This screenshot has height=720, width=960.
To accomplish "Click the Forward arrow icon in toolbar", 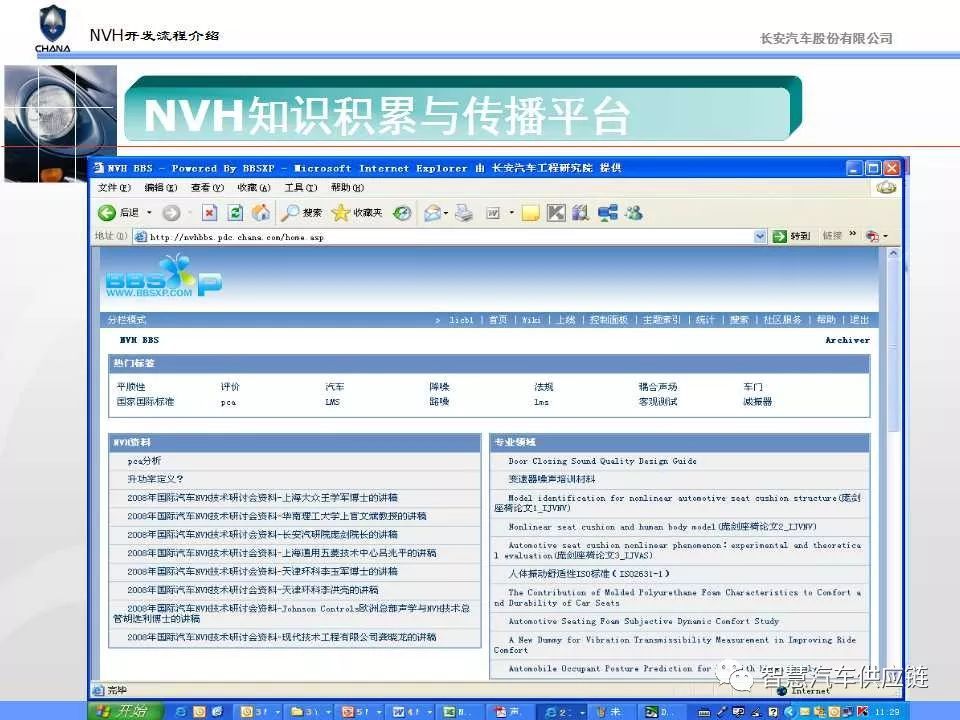I will click(x=171, y=213).
